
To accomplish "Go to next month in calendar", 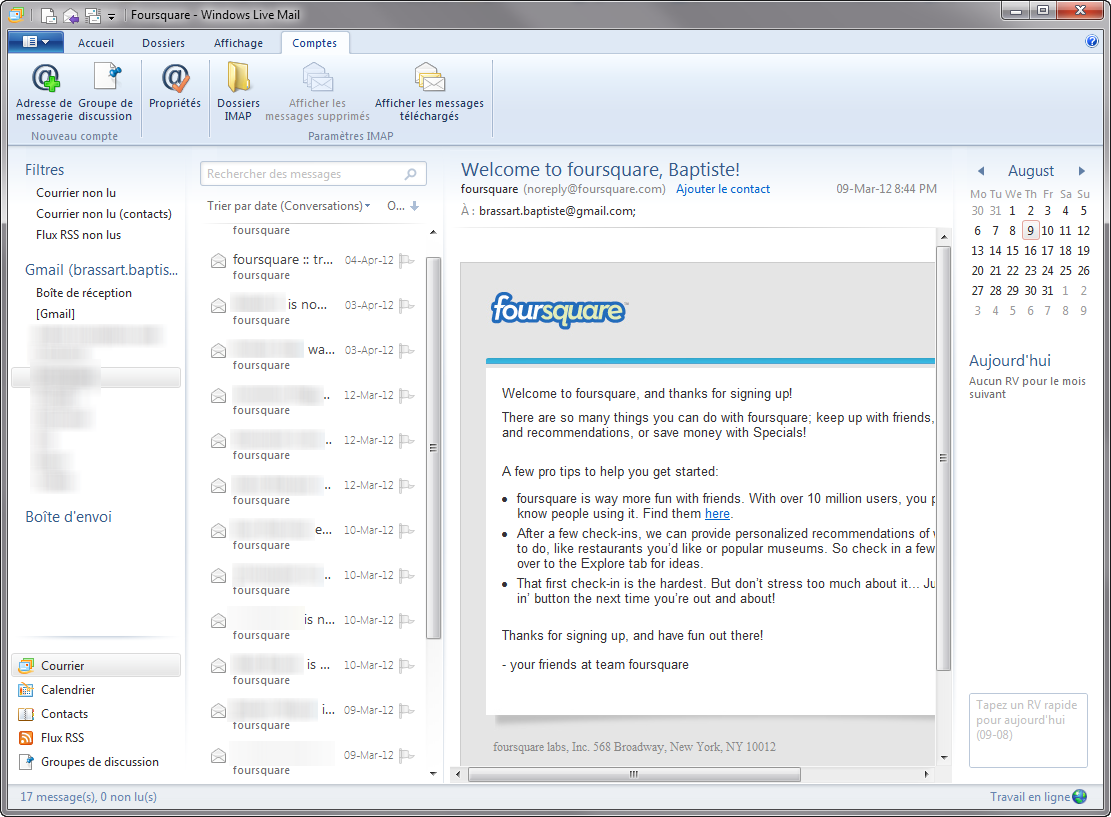I will pyautogui.click(x=1081, y=171).
